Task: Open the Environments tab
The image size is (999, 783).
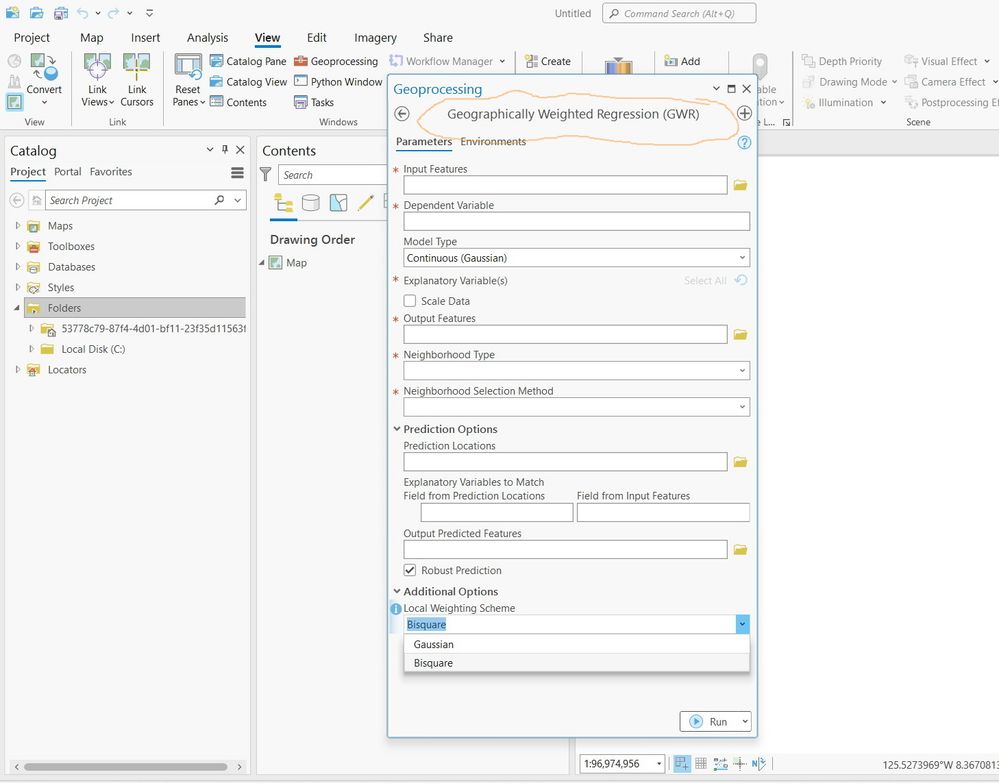Action: click(493, 141)
